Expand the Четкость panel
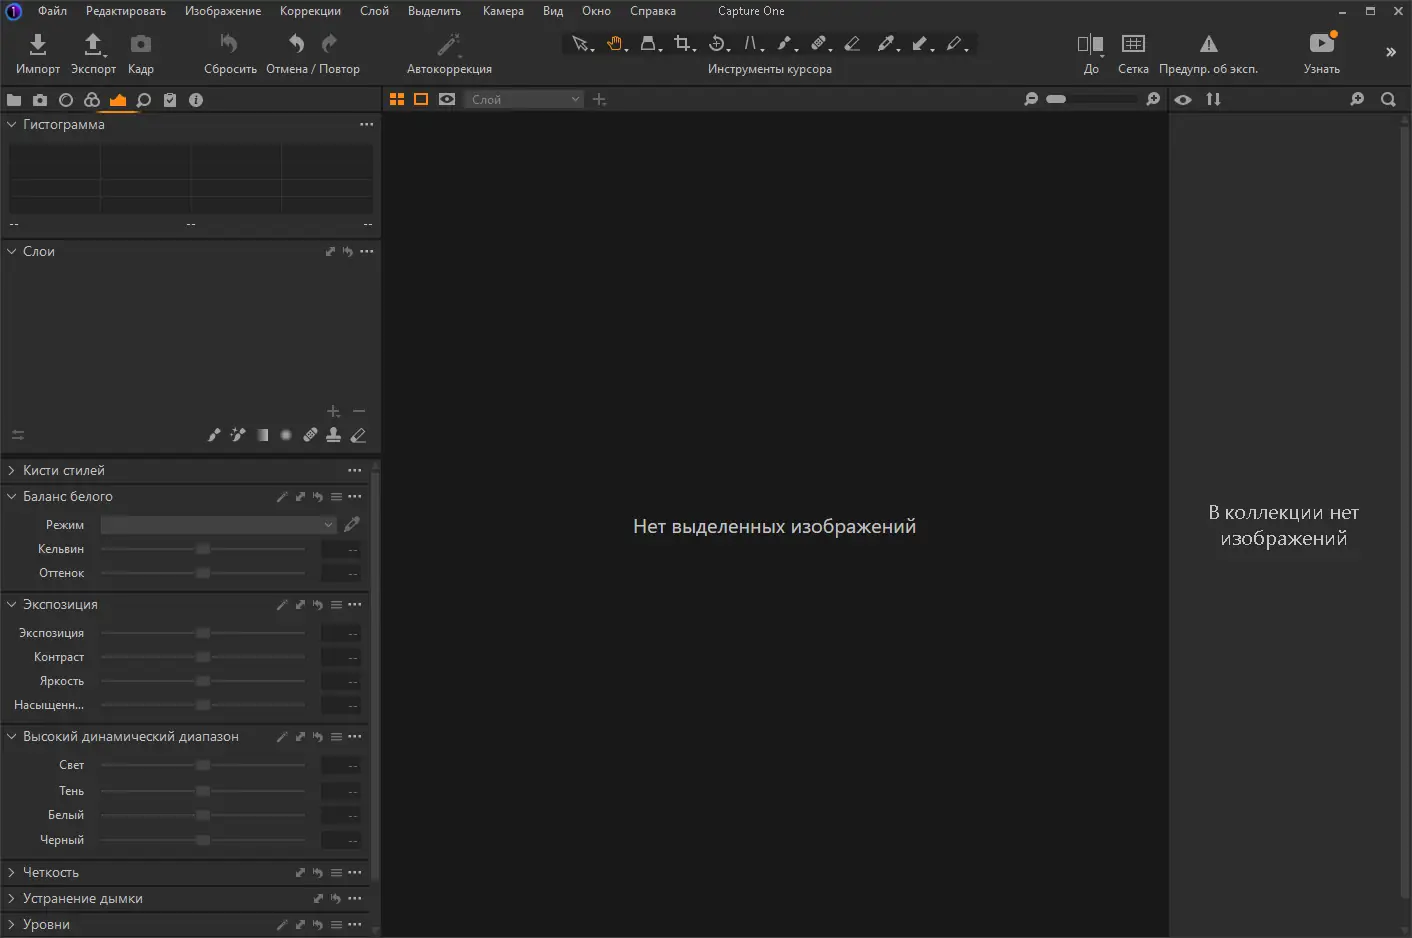 tap(12, 872)
